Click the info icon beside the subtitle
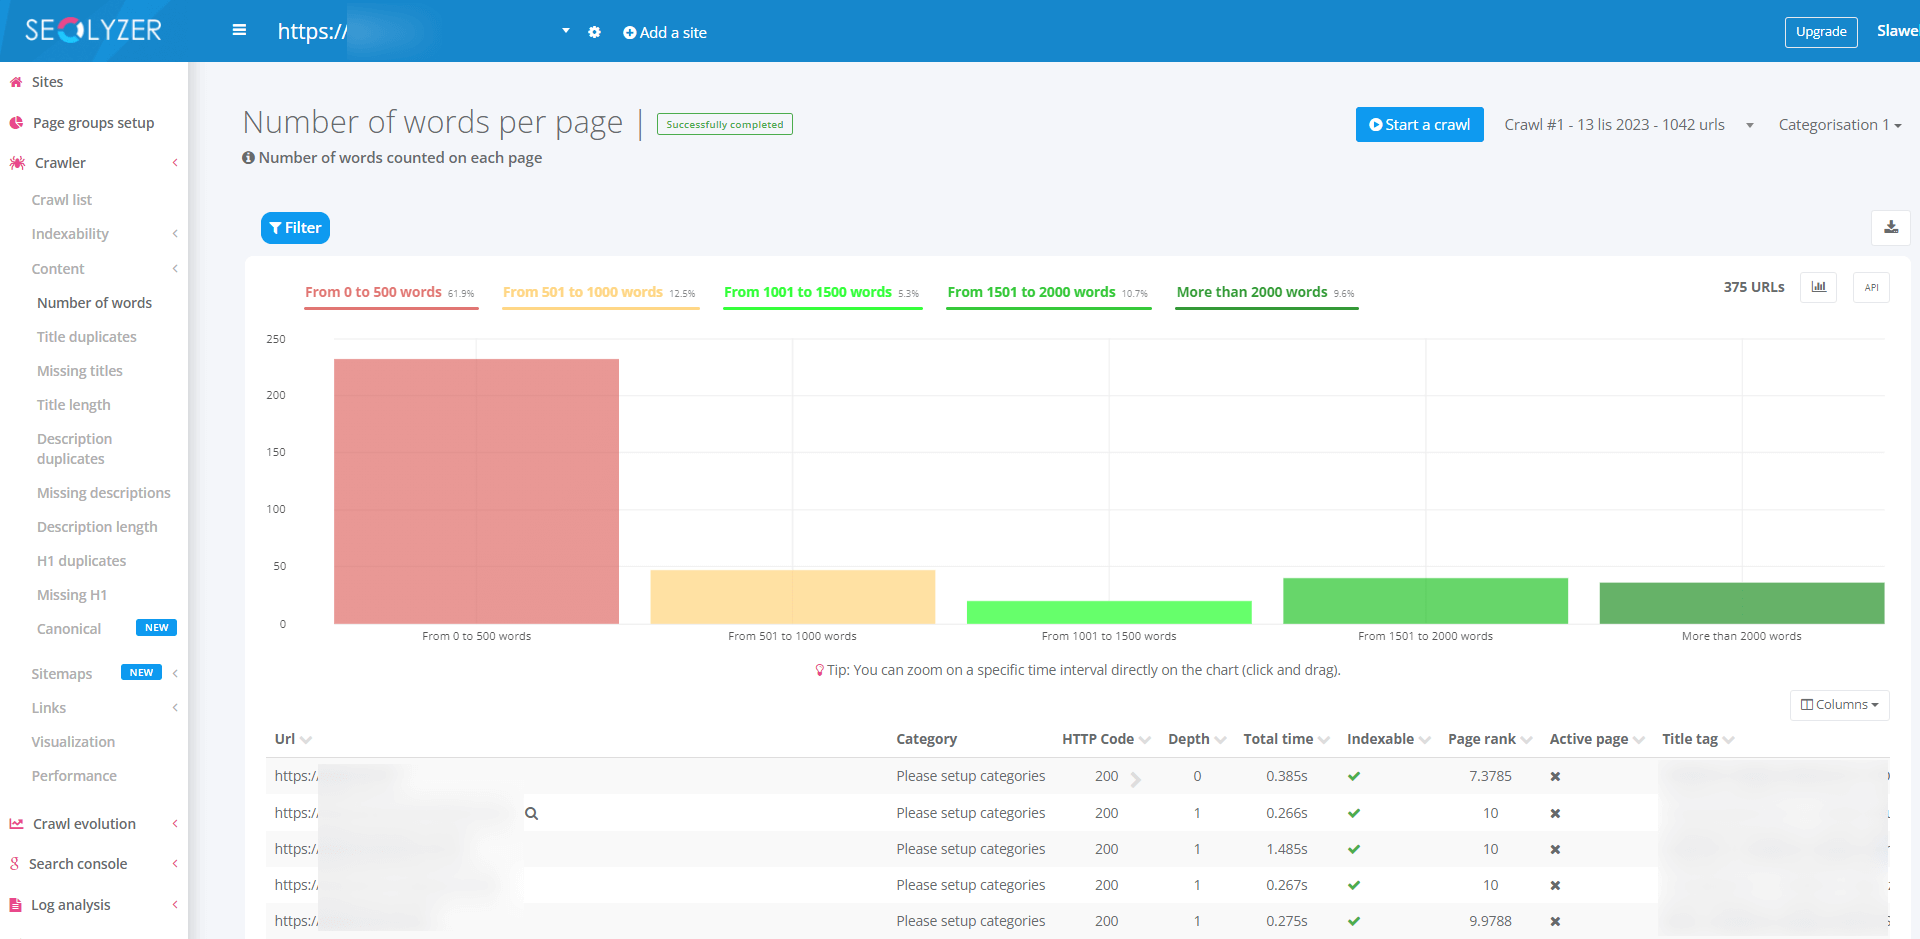 click(x=248, y=158)
